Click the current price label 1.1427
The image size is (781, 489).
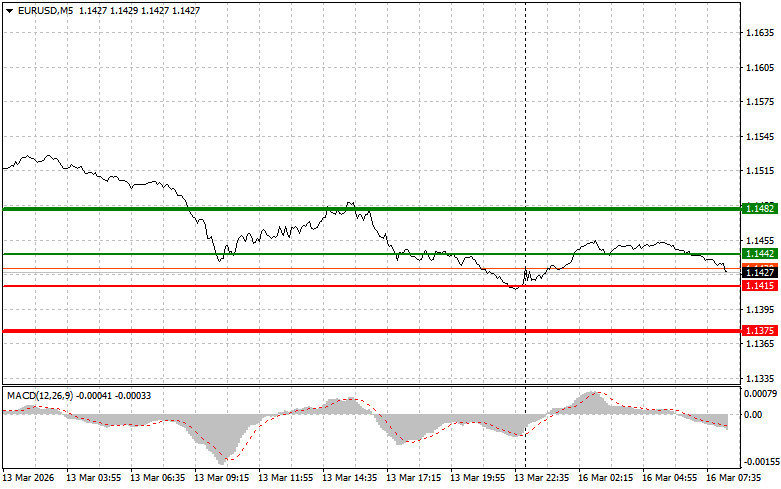760,272
